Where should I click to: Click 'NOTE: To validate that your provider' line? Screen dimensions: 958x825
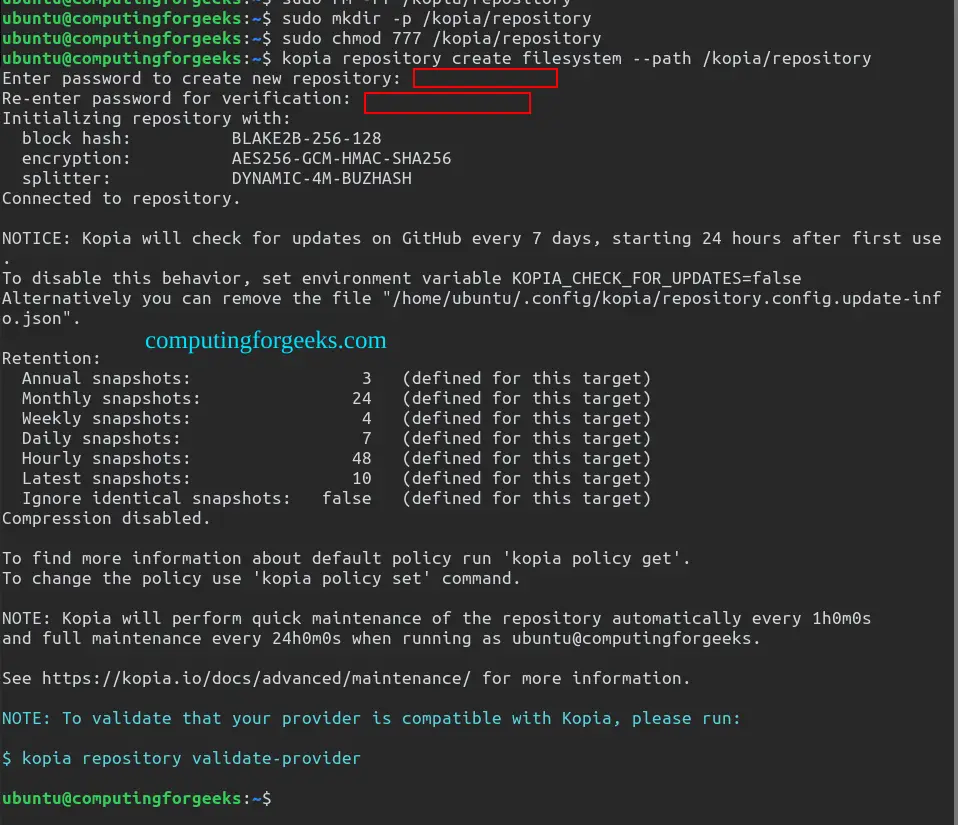[371, 719]
